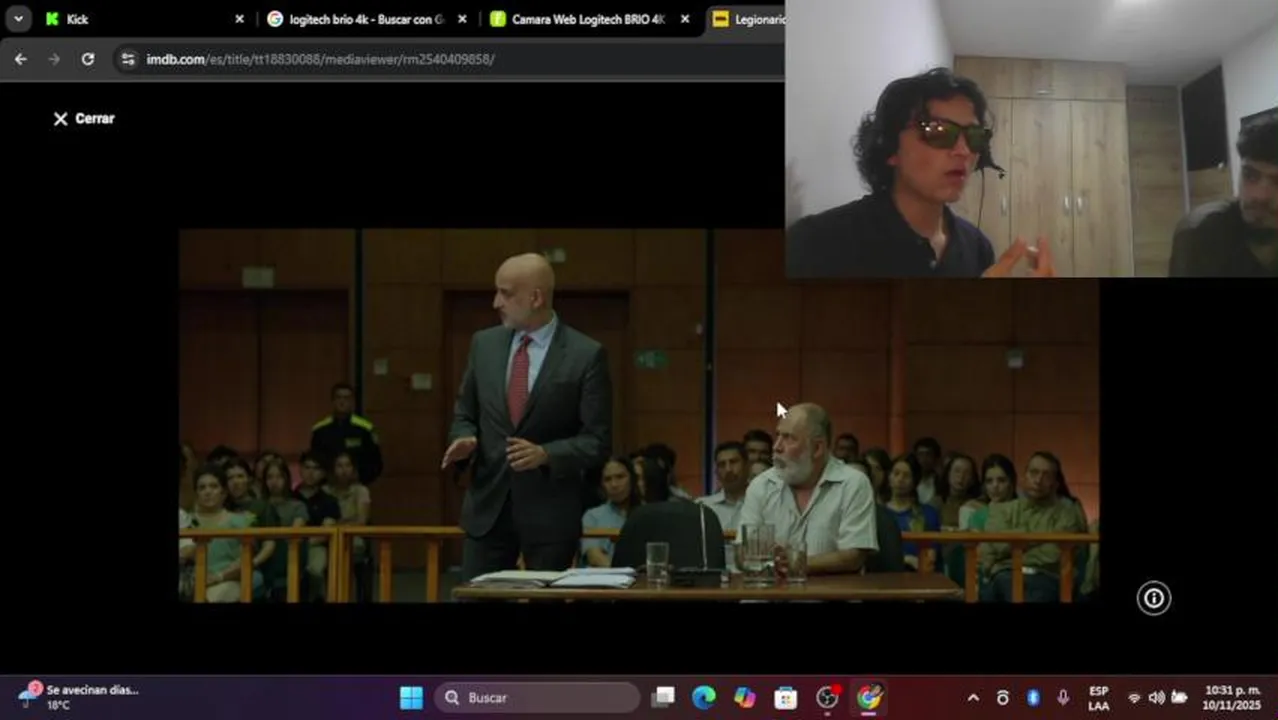The height and width of the screenshot is (720, 1278).
Task: Click the courtroom movie still image
Action: 638,416
